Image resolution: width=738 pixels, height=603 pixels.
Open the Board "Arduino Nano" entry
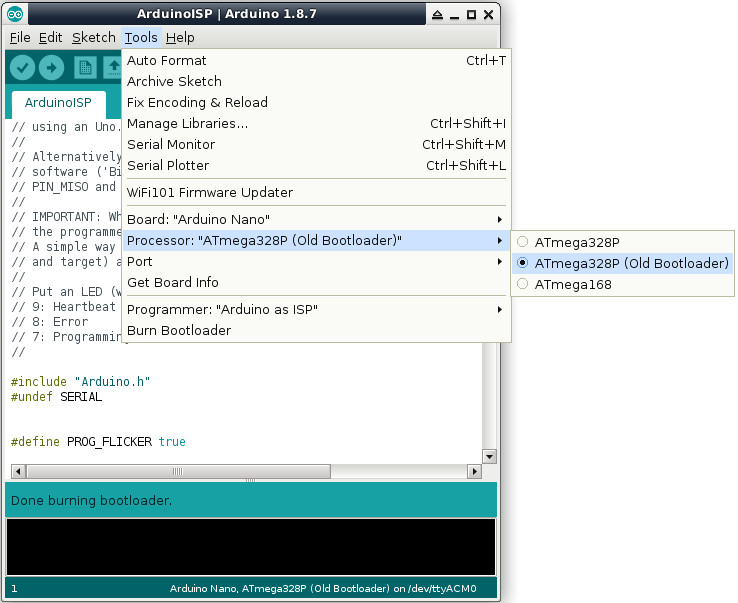[x=316, y=219]
